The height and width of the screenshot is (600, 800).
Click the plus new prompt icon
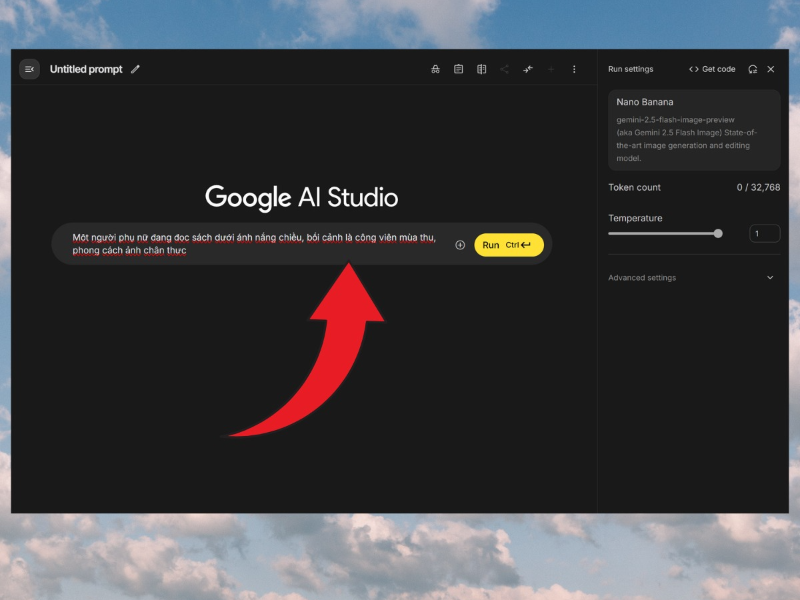[551, 69]
